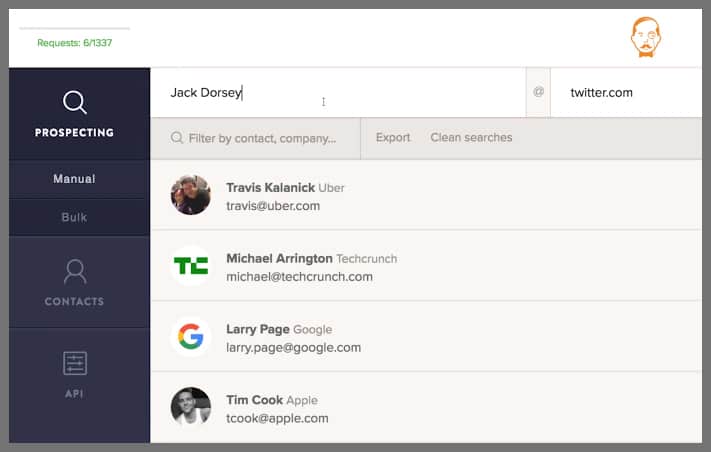
Task: Open the Contacts person icon
Action: [75, 271]
